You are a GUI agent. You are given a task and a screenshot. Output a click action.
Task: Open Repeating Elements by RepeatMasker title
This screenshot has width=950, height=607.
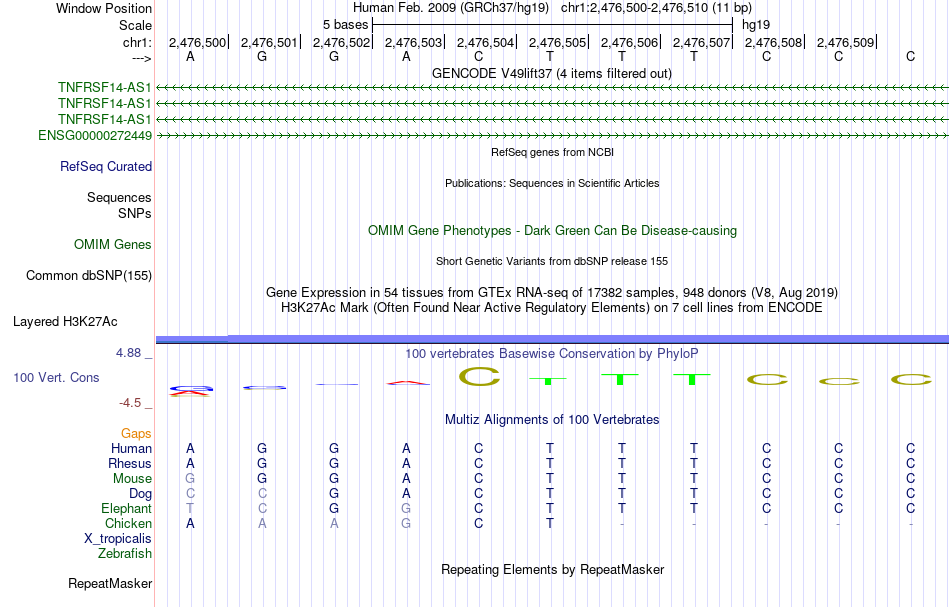[553, 570]
